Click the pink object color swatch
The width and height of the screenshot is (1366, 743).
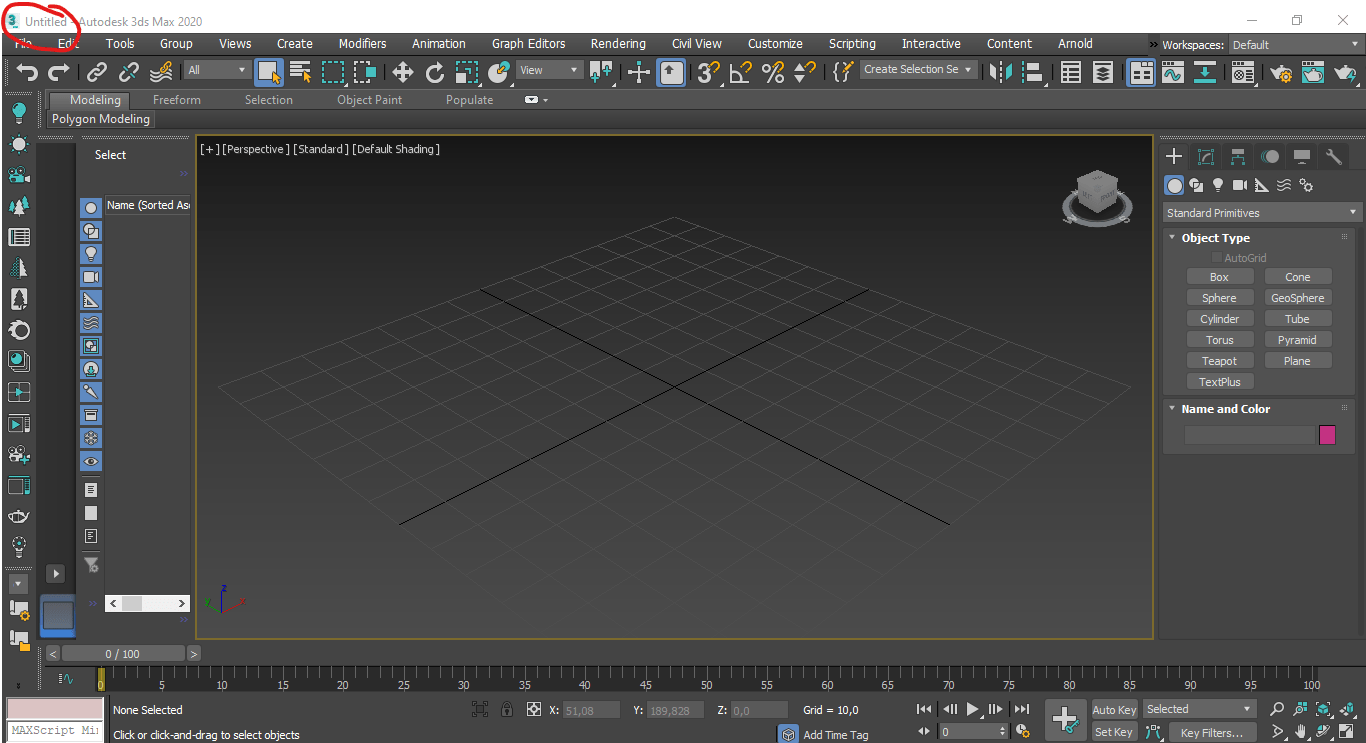1327,435
